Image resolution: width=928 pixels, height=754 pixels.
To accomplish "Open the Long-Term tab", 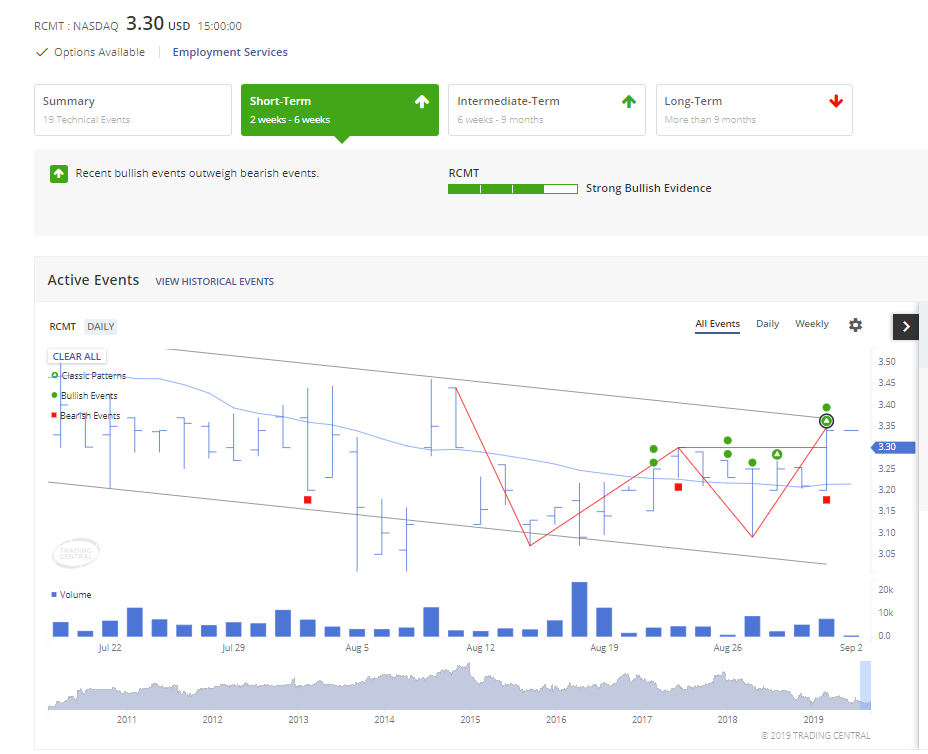I will (x=754, y=110).
